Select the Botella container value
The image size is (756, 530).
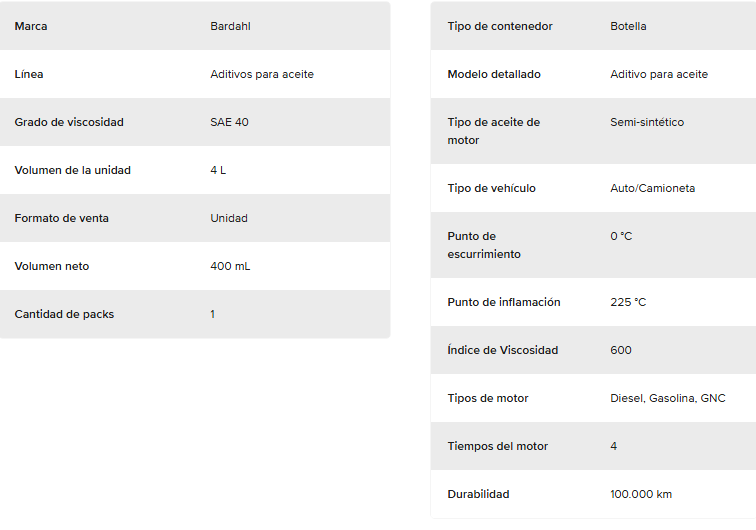pos(628,26)
